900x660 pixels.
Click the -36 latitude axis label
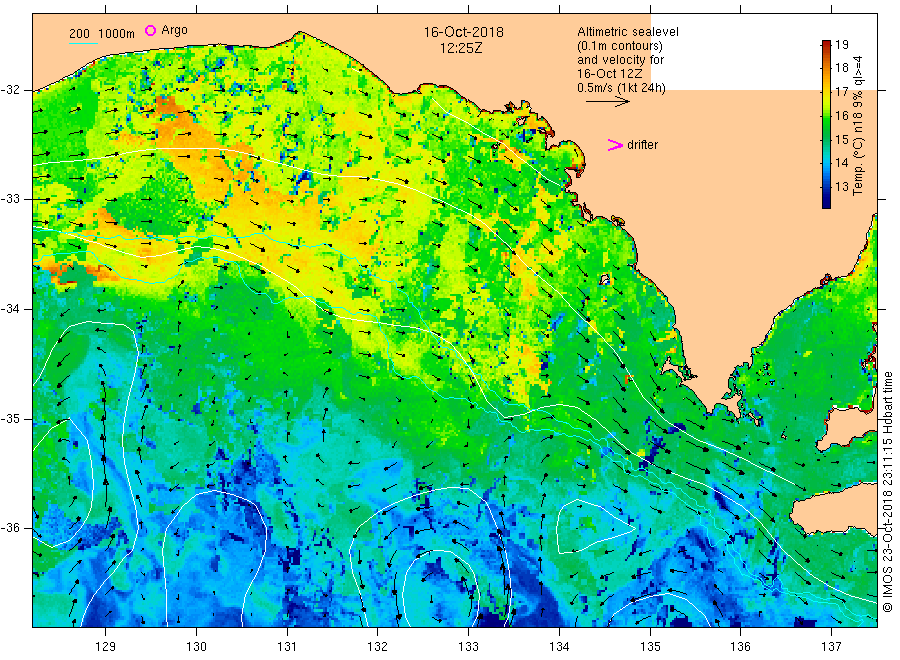(x=10, y=528)
